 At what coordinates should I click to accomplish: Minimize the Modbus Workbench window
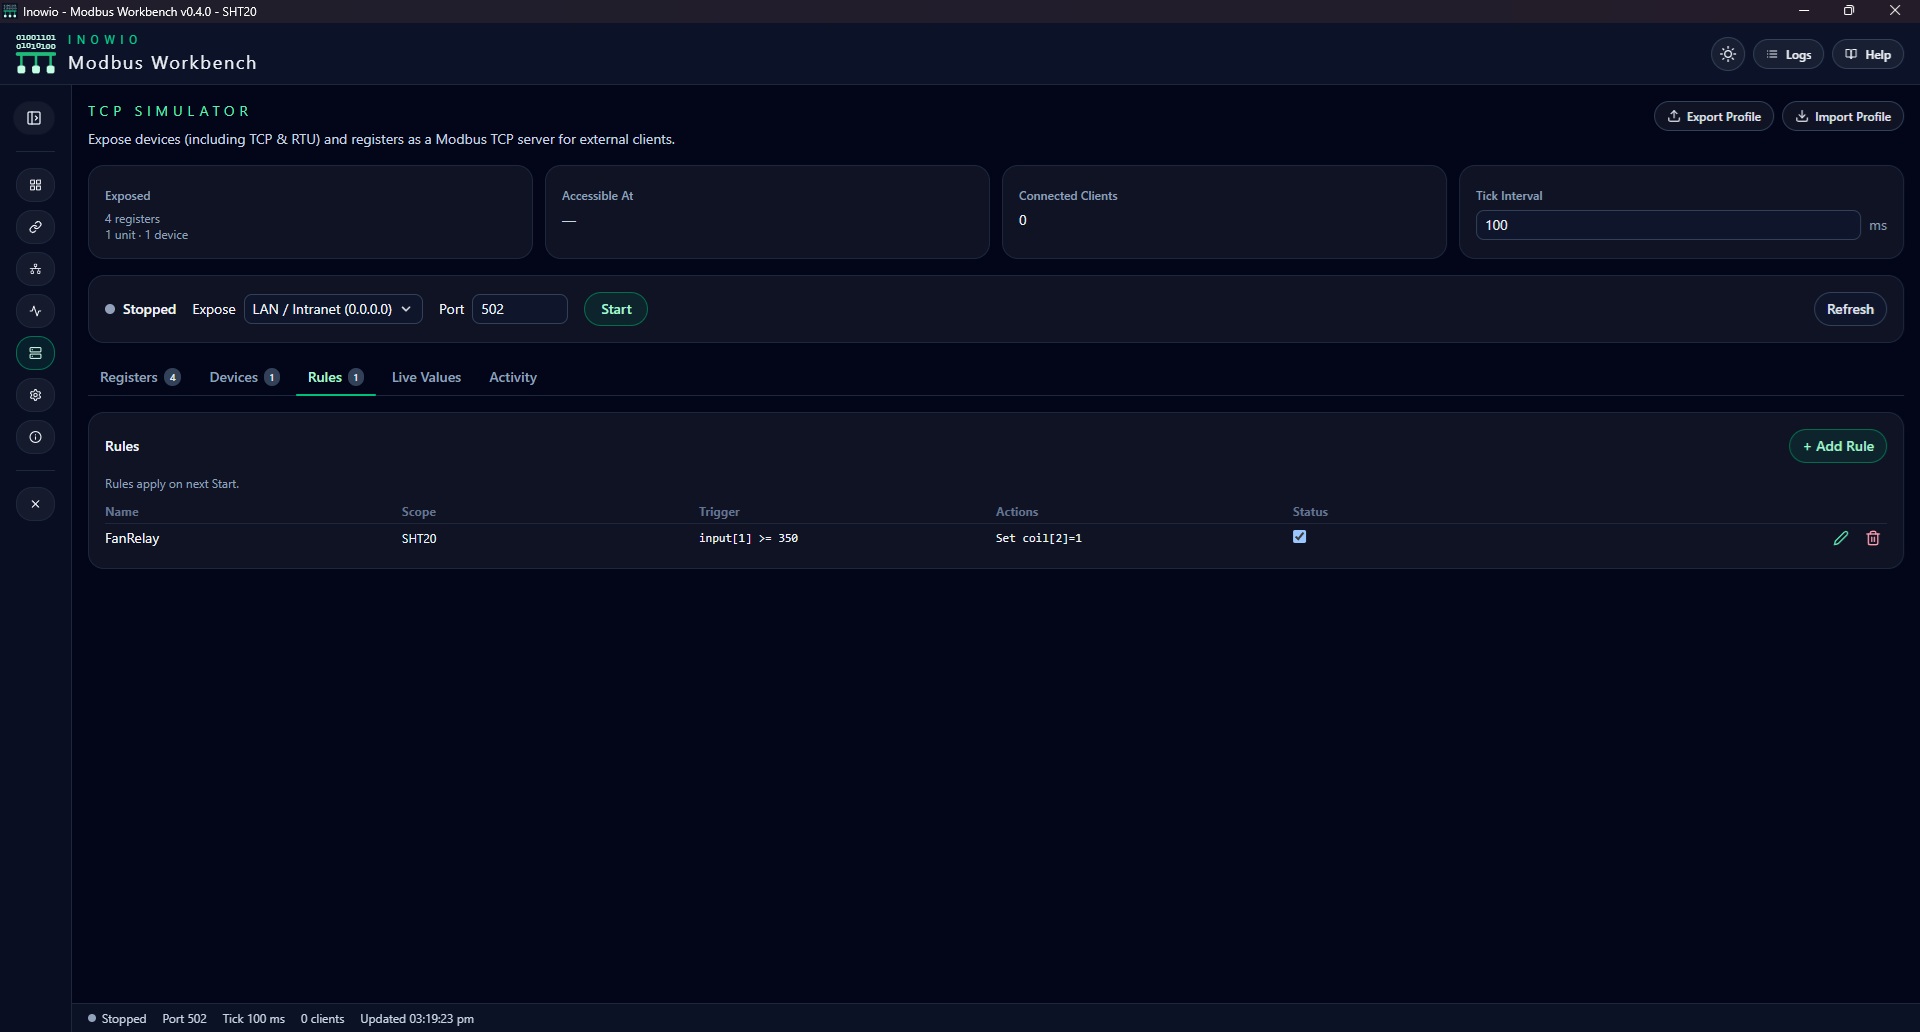tap(1804, 11)
